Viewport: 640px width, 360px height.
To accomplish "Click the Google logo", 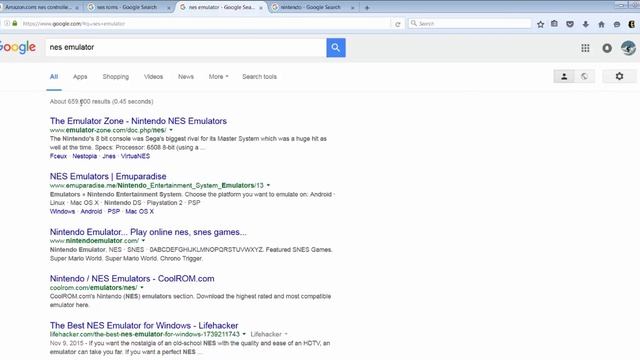I will [18, 48].
